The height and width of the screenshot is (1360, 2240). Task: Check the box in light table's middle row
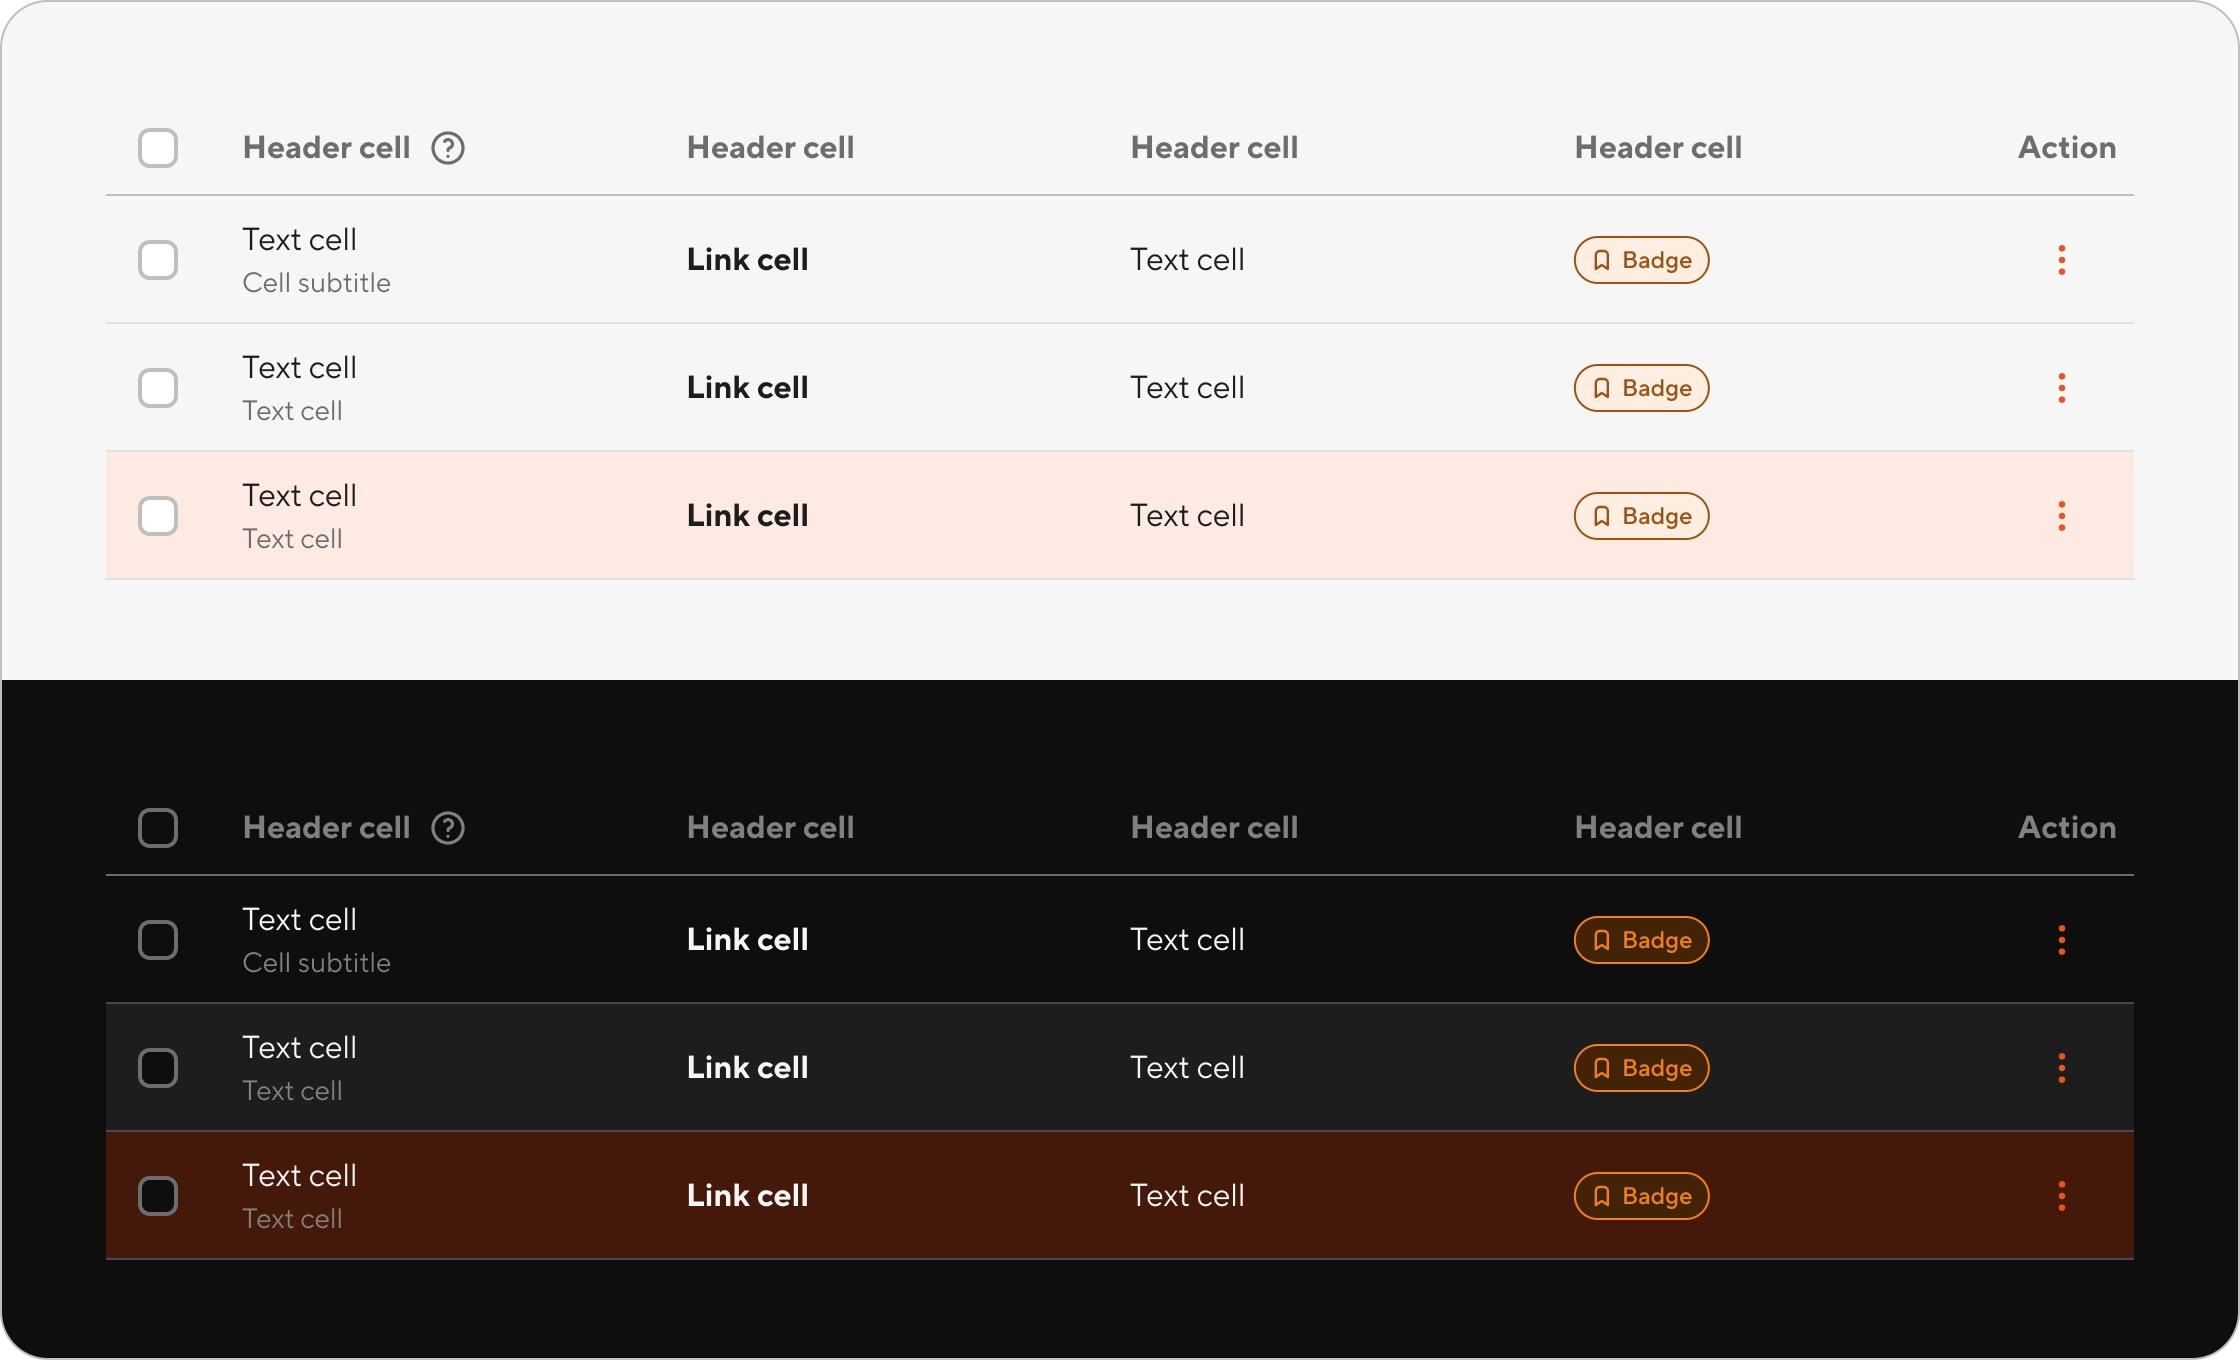[x=158, y=388]
